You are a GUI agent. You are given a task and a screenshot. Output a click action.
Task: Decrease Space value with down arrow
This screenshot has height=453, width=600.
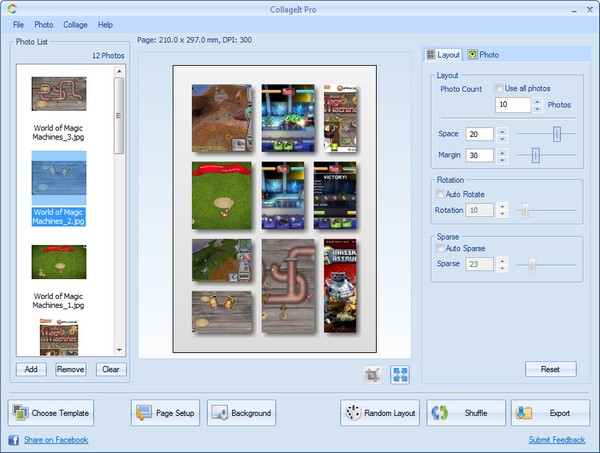coord(502,138)
